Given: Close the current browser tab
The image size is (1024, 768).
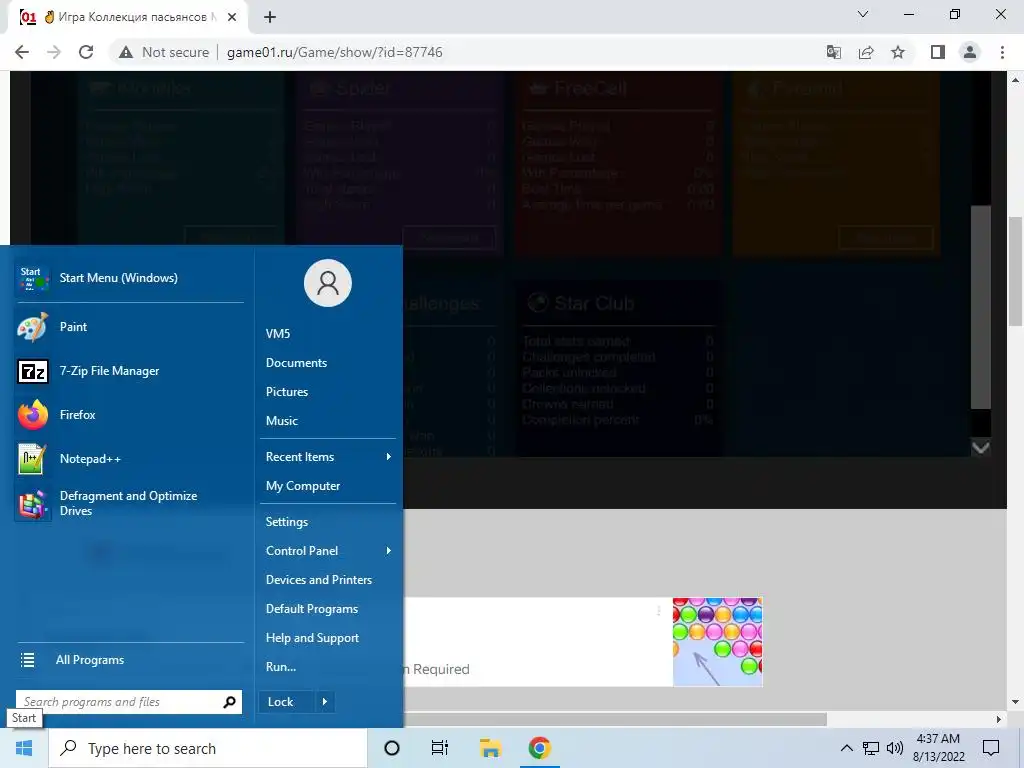Looking at the screenshot, I should pos(232,18).
